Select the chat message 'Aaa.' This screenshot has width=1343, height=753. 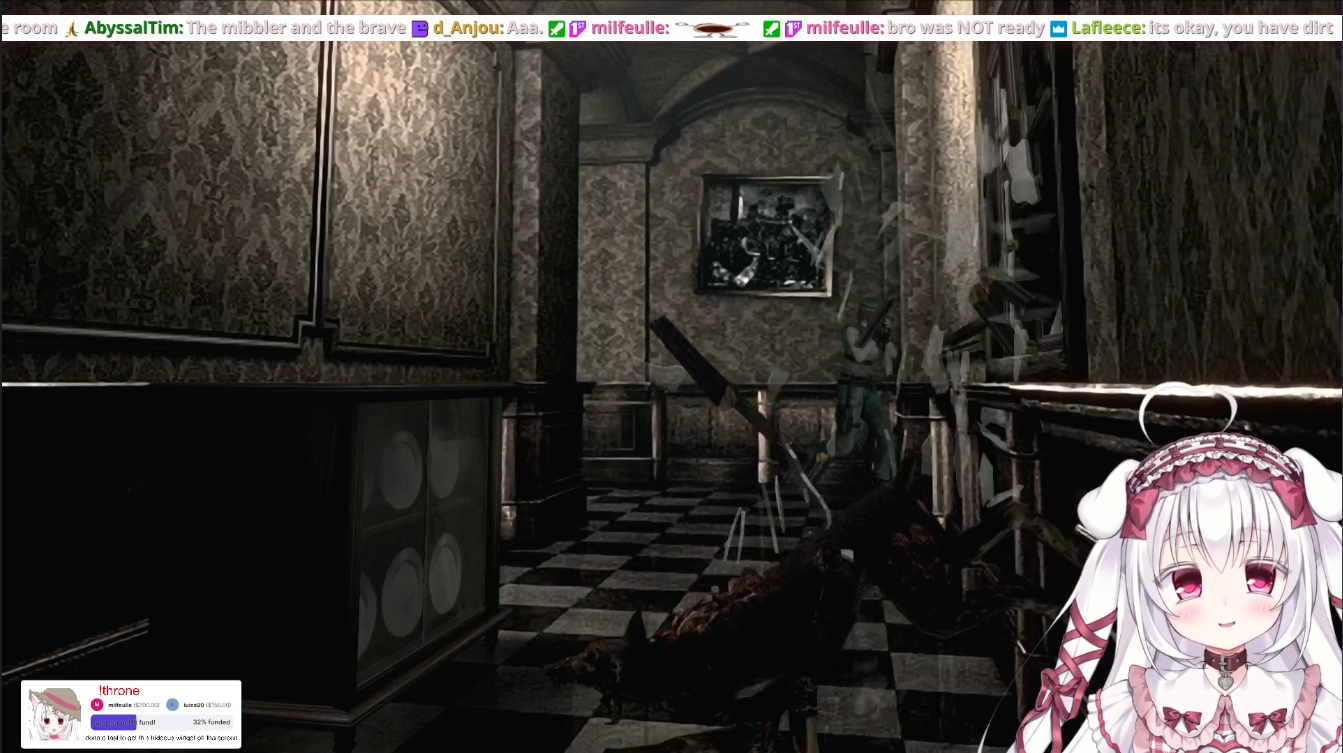coord(525,28)
